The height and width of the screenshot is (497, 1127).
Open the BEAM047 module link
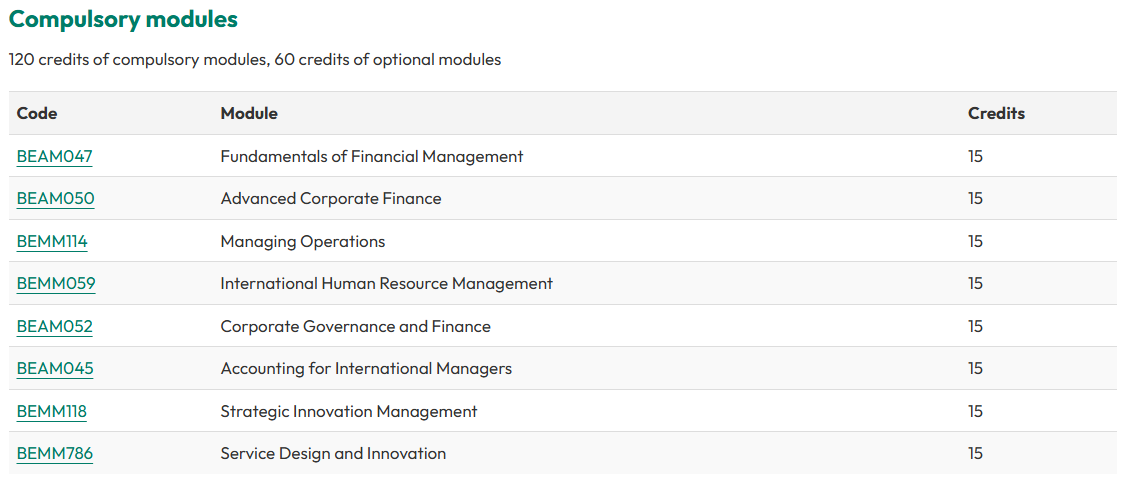pos(54,156)
